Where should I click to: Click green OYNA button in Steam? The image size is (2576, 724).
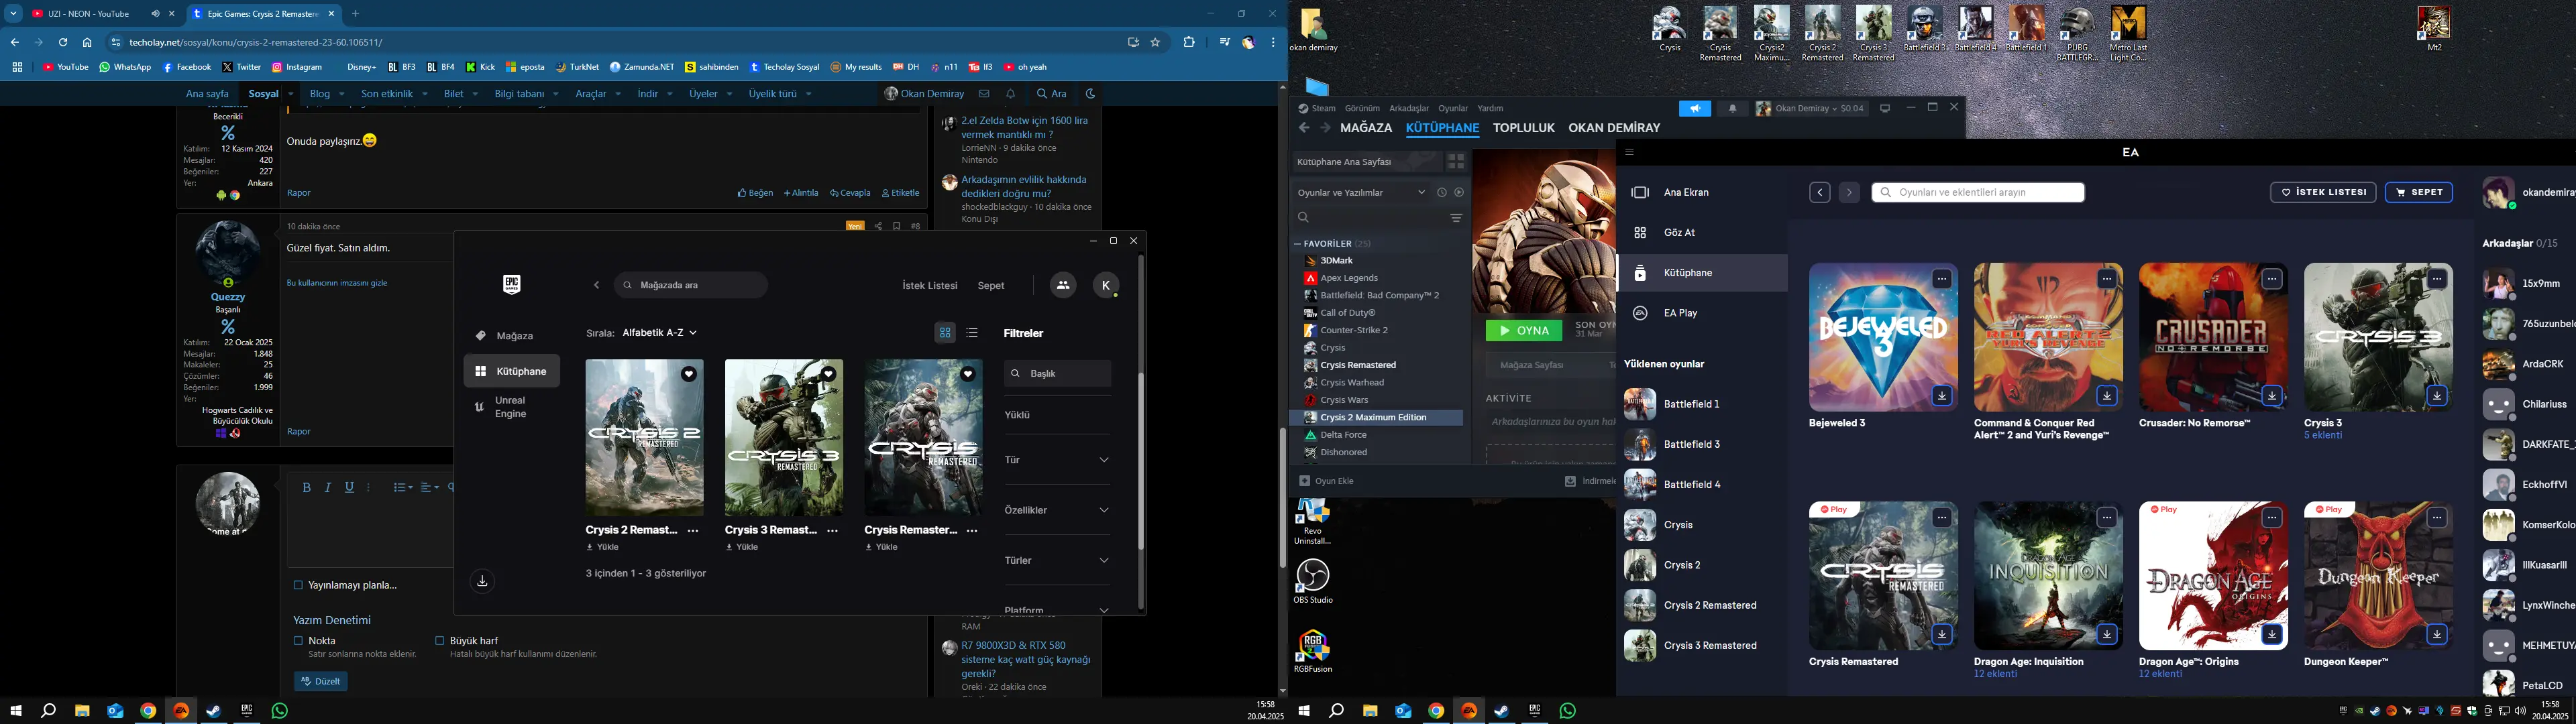click(x=1523, y=330)
